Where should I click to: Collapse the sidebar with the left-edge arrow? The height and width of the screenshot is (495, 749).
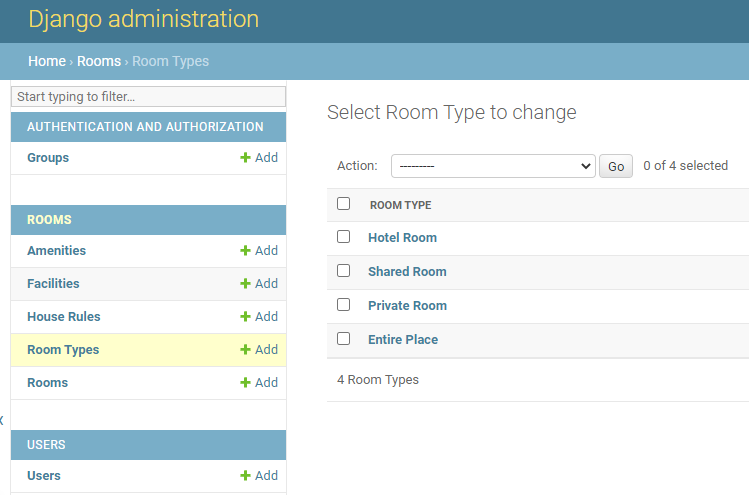(x=2, y=420)
